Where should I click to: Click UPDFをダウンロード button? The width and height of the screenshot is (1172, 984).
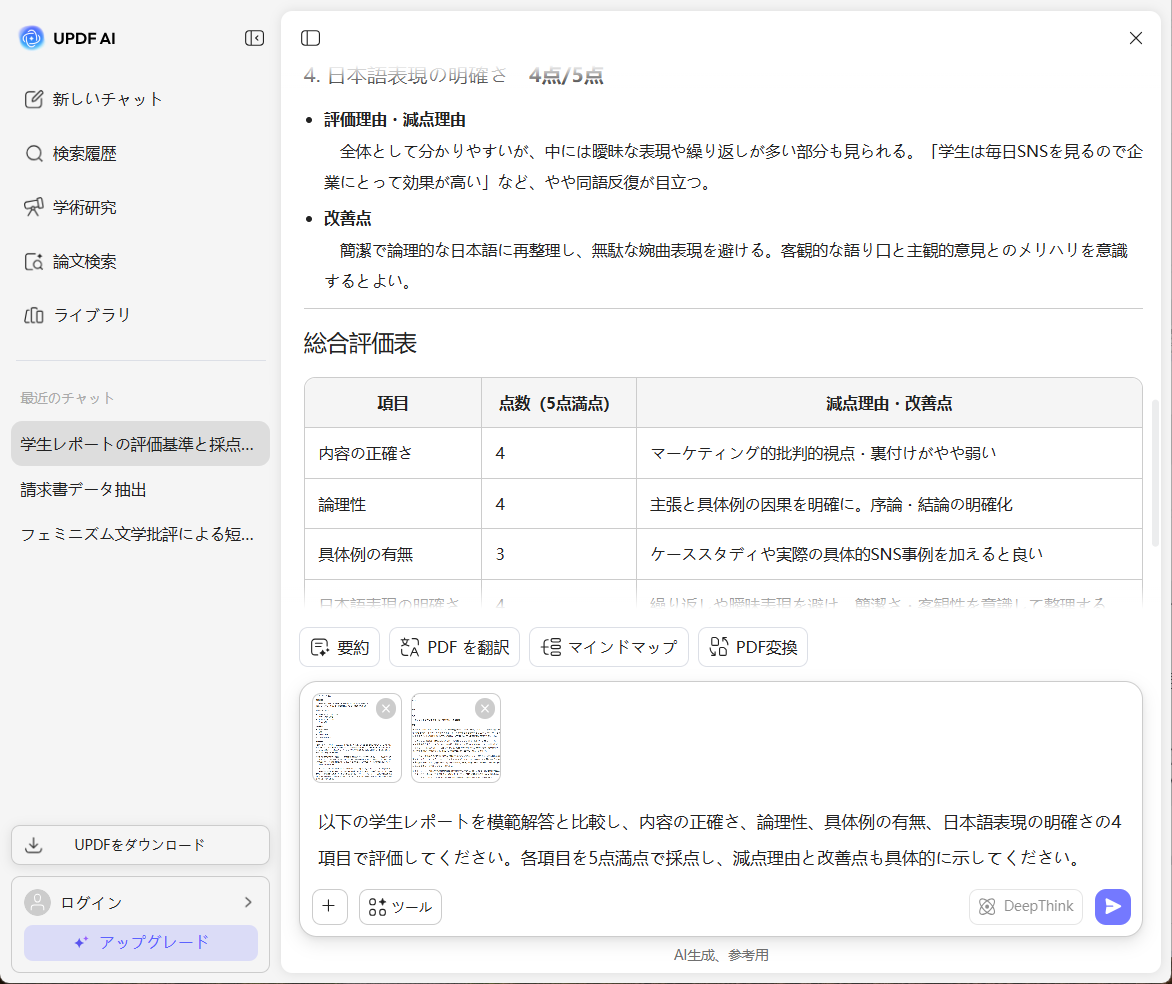141,845
